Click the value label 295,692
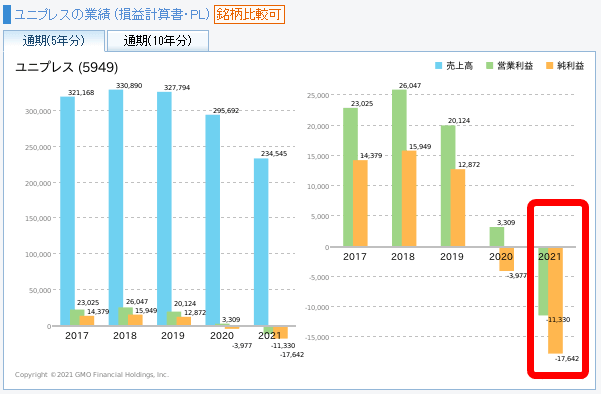Image resolution: width=601 pixels, height=394 pixels. click(226, 110)
